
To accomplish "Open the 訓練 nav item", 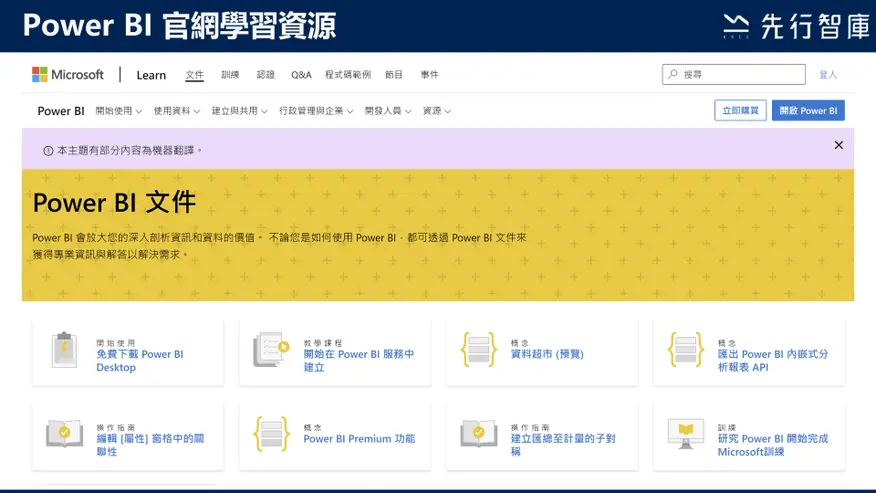I will point(230,74).
